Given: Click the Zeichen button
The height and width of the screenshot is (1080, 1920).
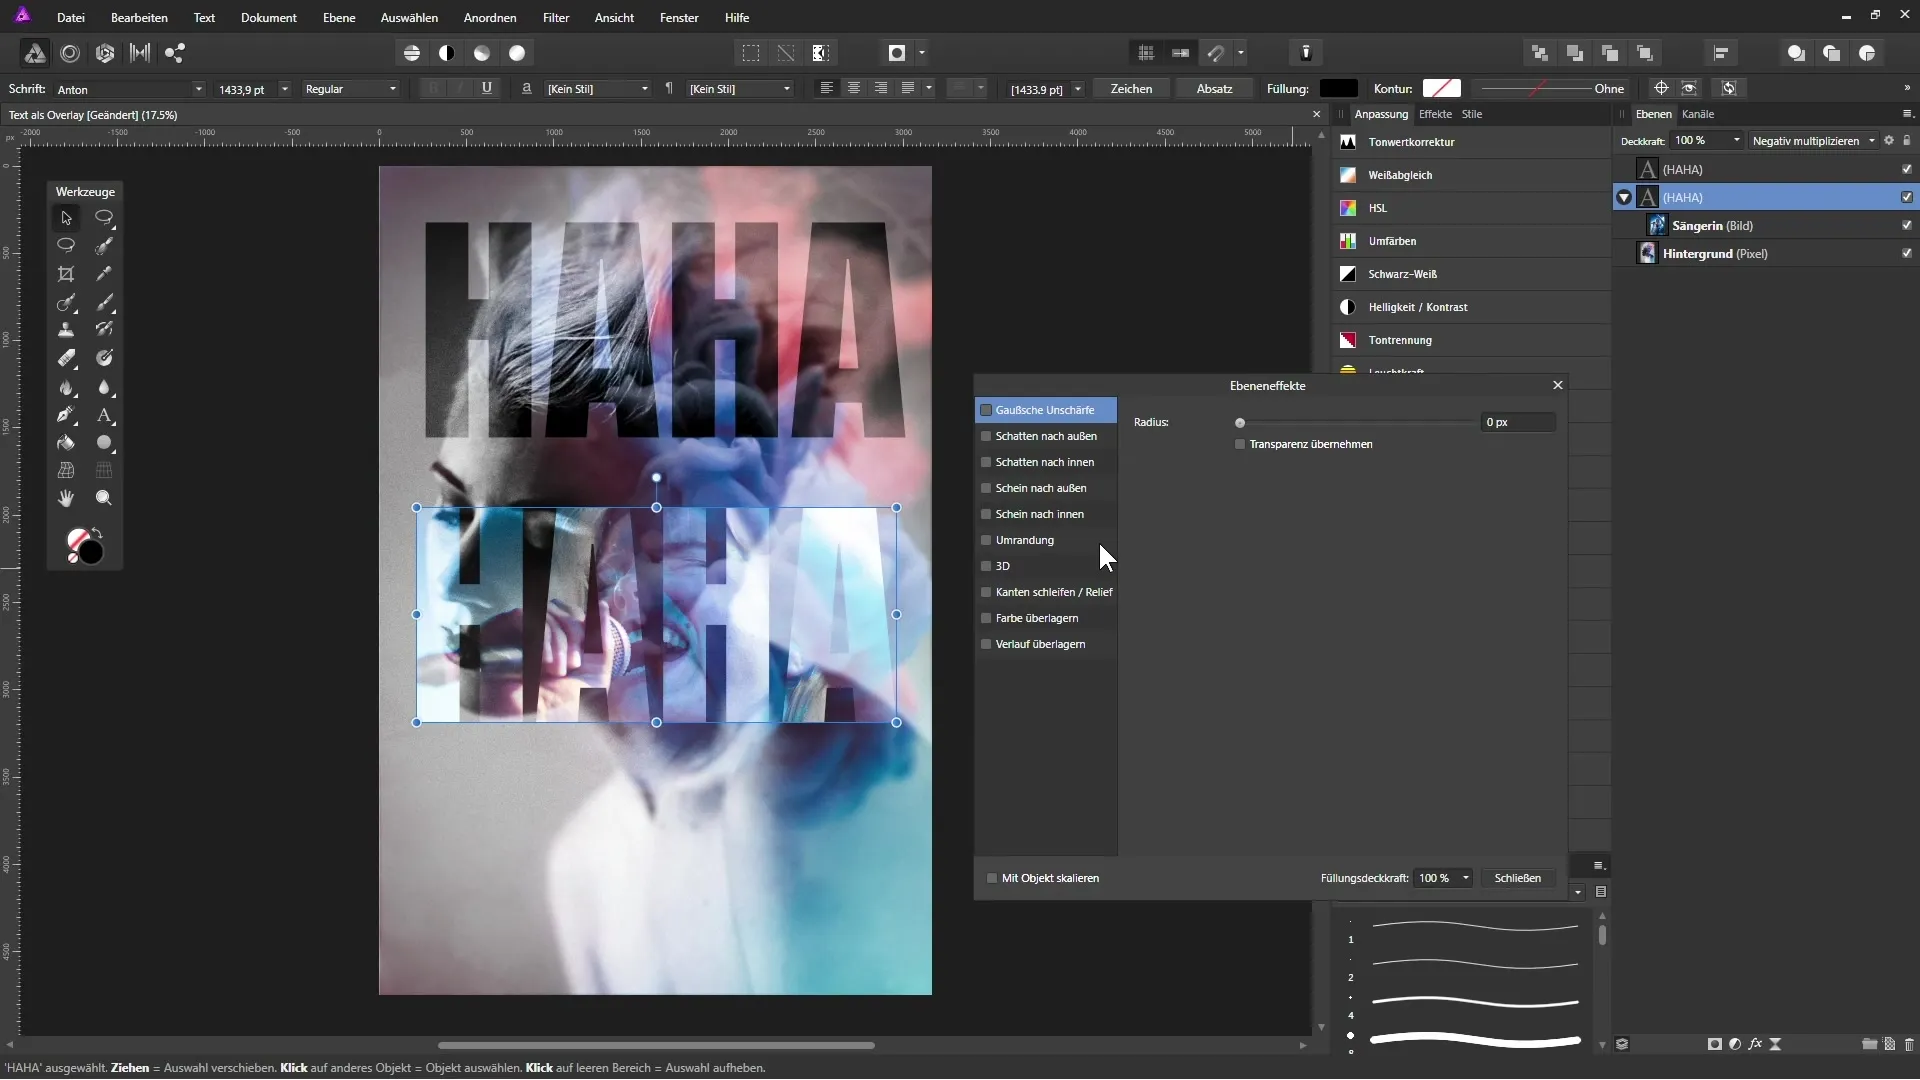Looking at the screenshot, I should (1131, 89).
